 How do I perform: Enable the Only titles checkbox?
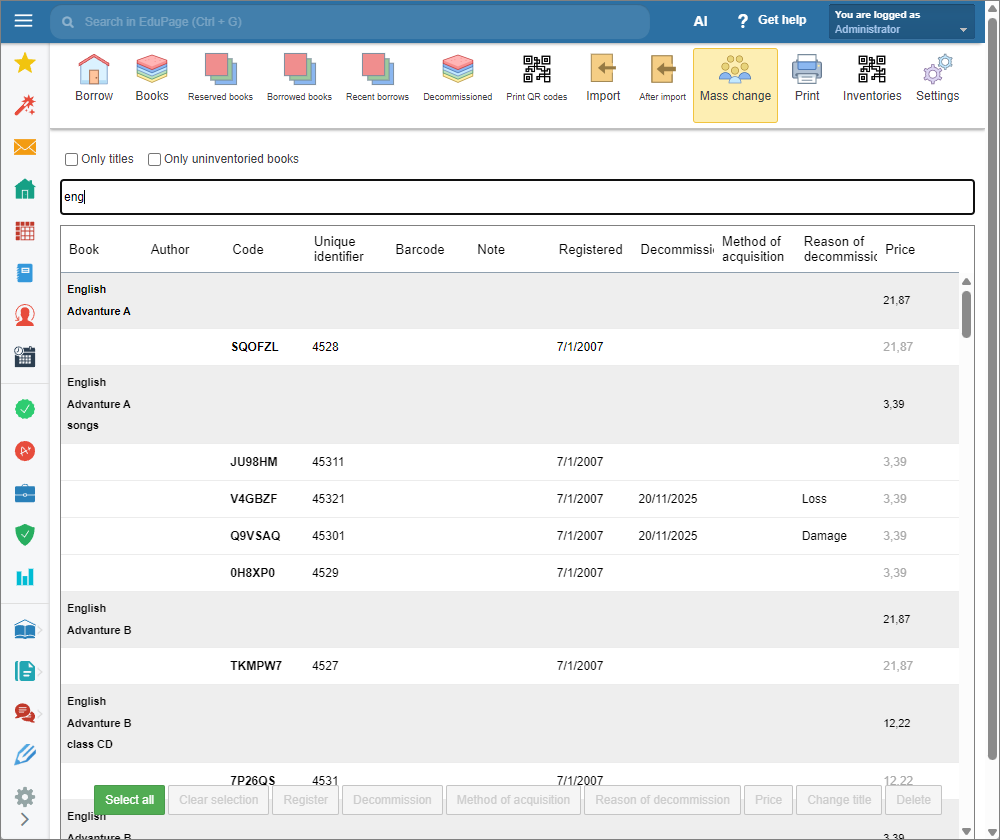point(72,159)
